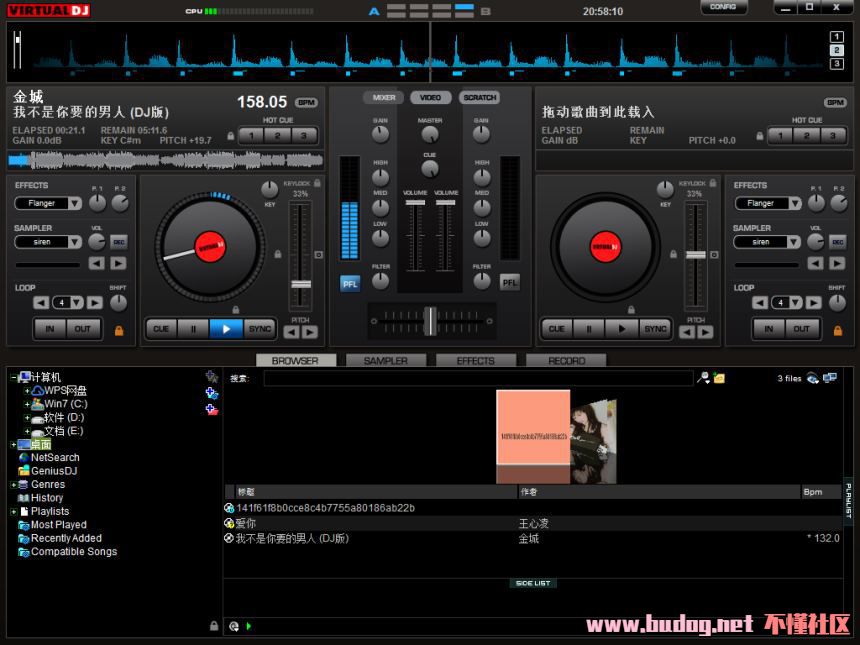
Task: Click the right deck sampler REC button
Action: [838, 242]
